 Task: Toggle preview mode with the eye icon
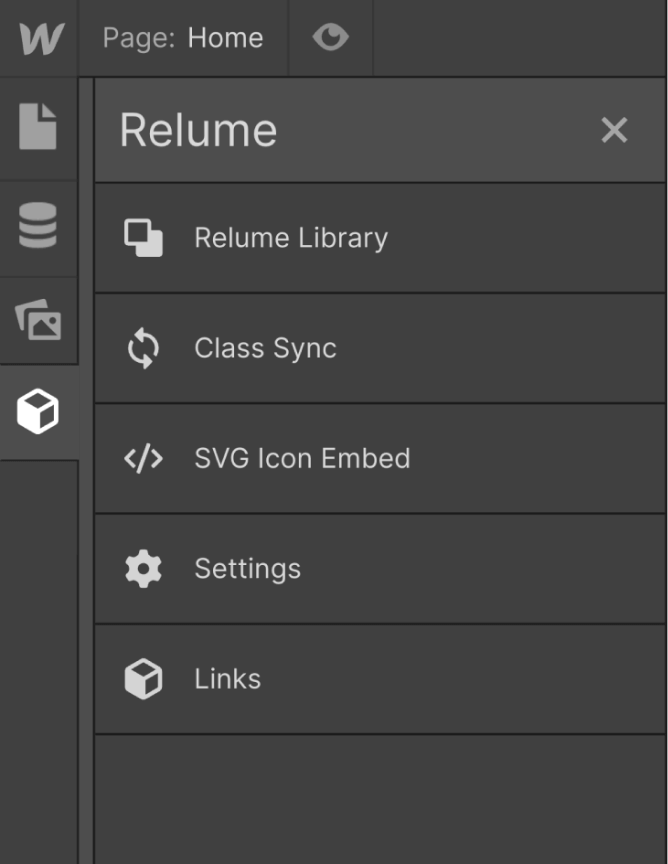(x=330, y=37)
